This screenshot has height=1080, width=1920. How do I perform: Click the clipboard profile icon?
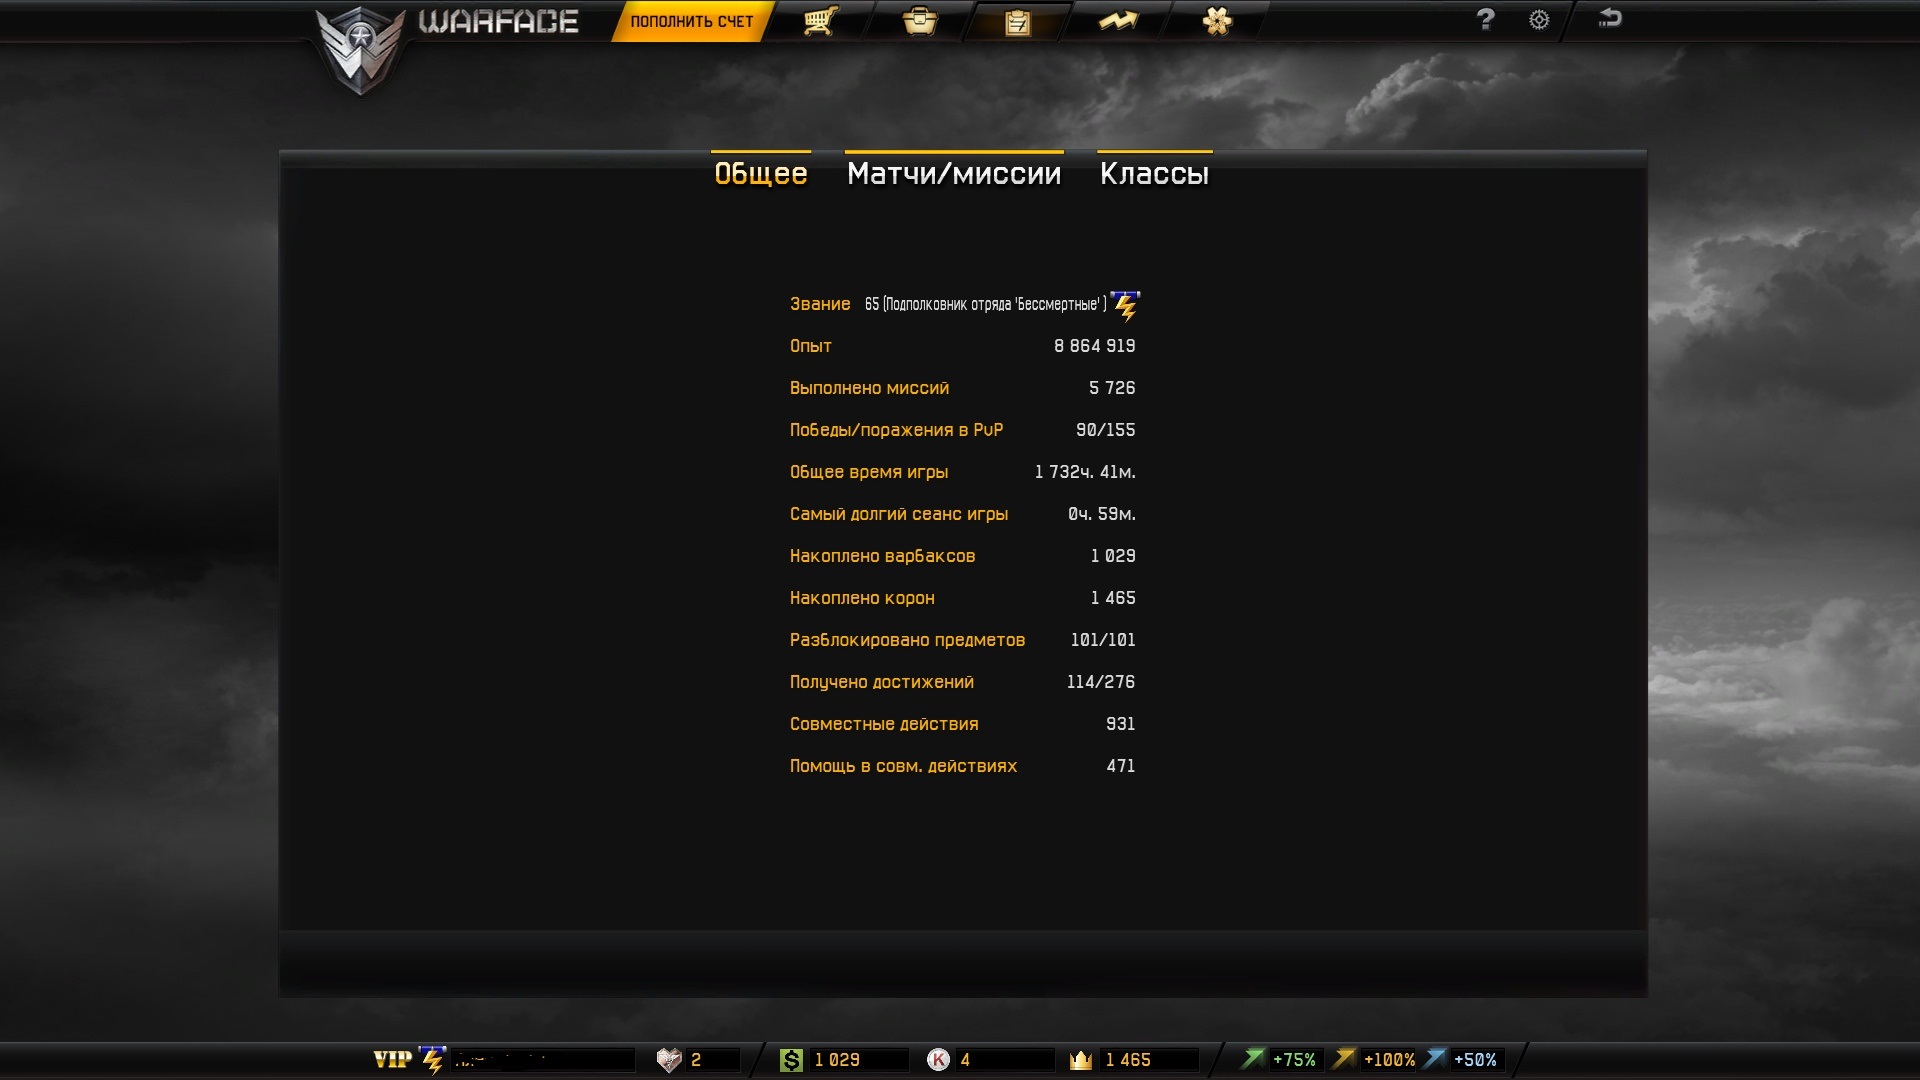[x=1017, y=22]
